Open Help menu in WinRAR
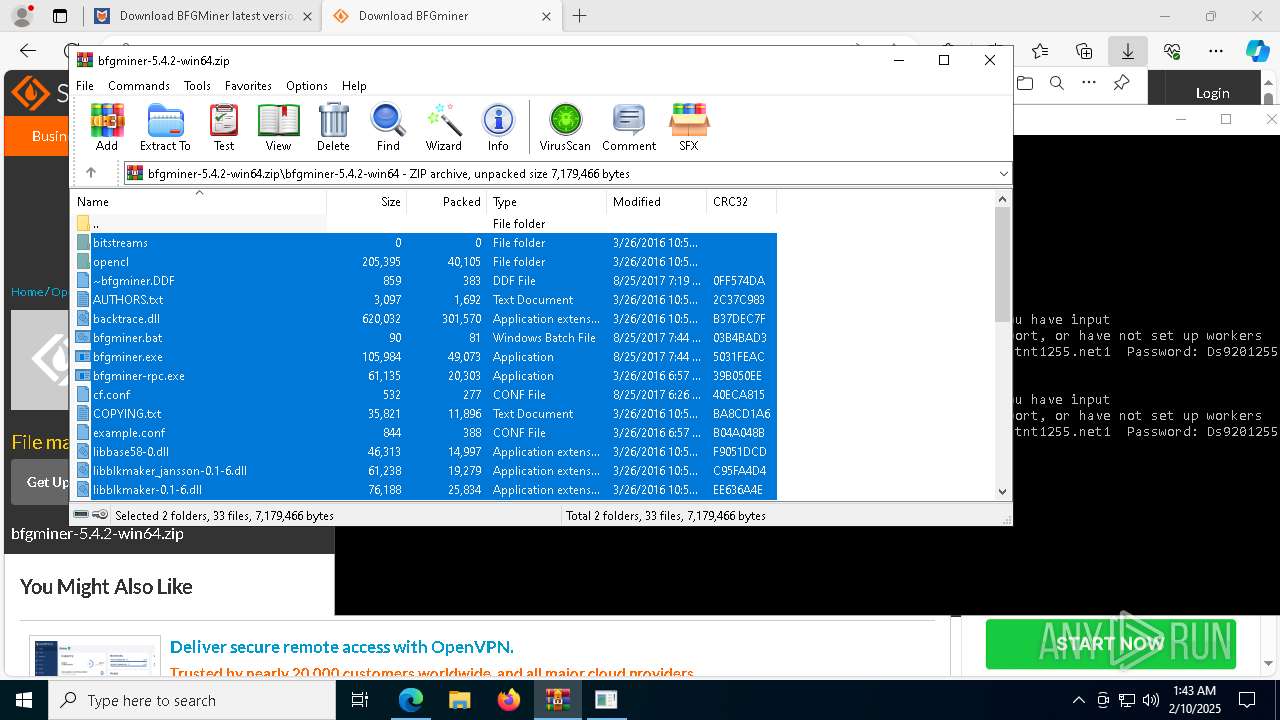1280x720 pixels. tap(354, 86)
